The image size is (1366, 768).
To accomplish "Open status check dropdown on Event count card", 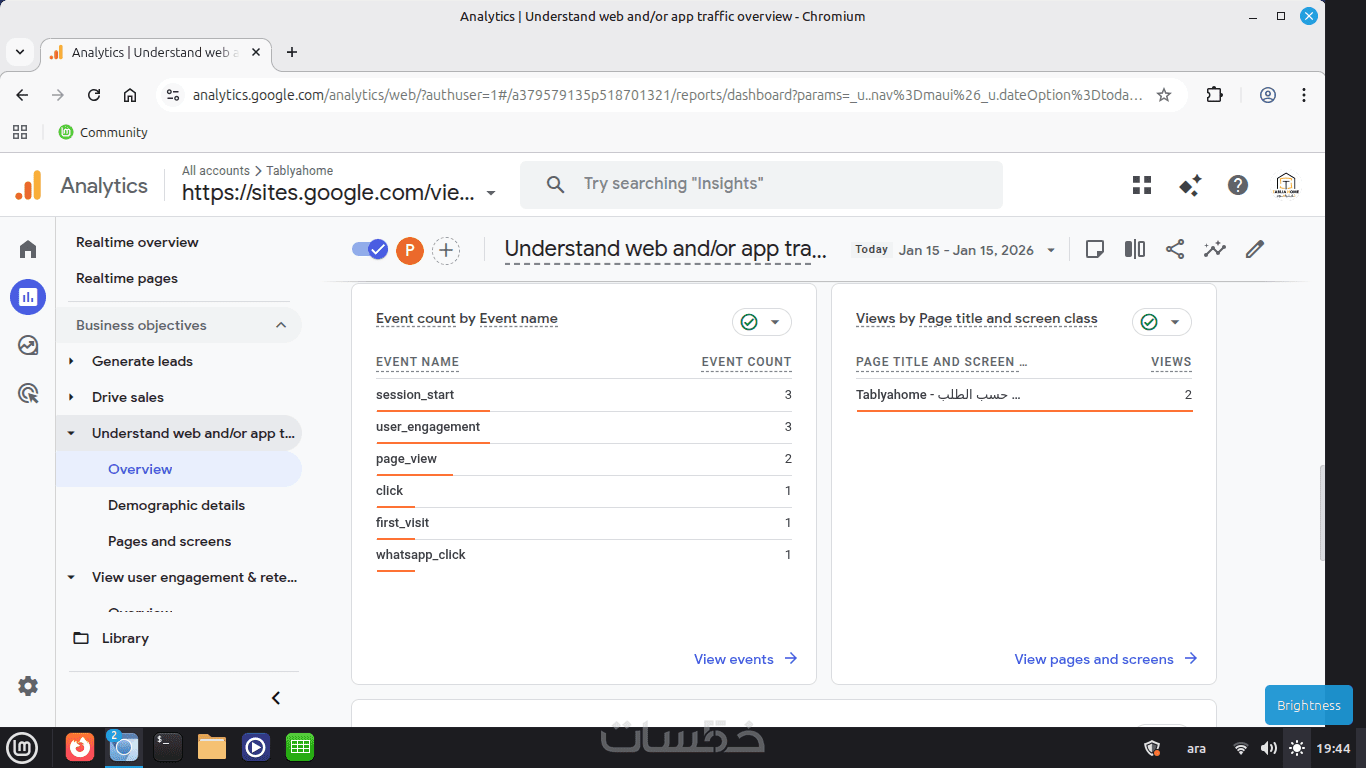I will click(x=761, y=322).
